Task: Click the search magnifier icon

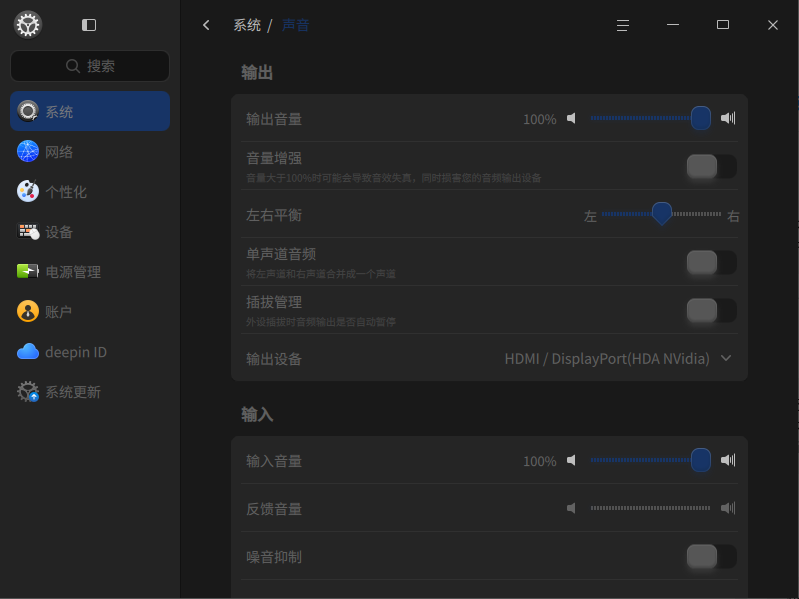Action: click(x=73, y=66)
